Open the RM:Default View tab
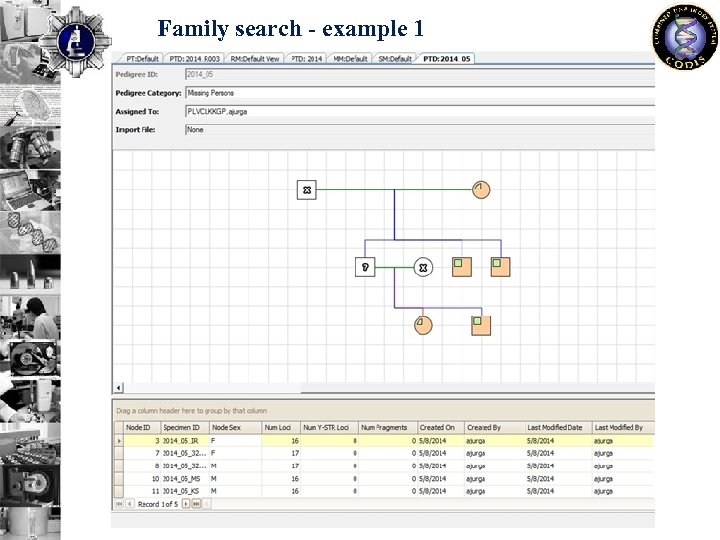This screenshot has width=720, height=540. tap(254, 59)
